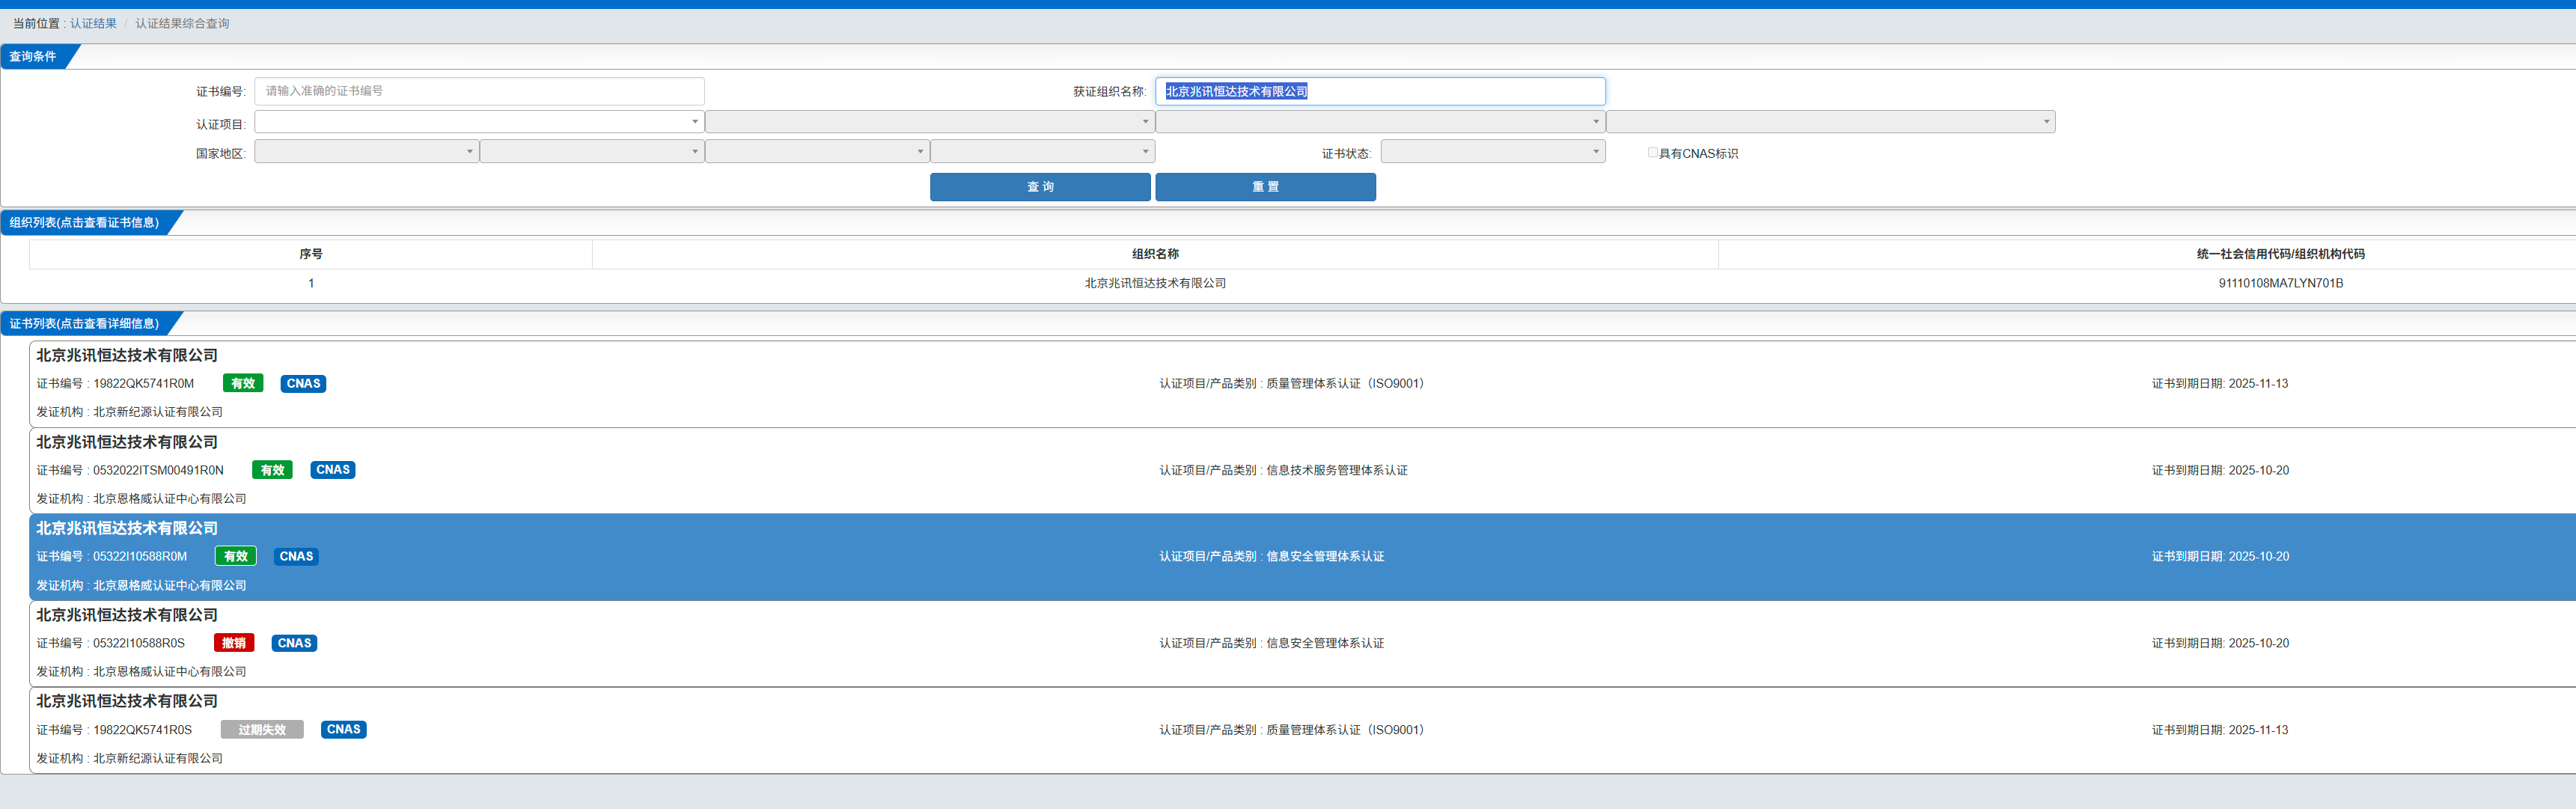Click expiry date of certificate 0532022ITSM00491R0N
Screen dimensions: 2576x809
(2258, 470)
